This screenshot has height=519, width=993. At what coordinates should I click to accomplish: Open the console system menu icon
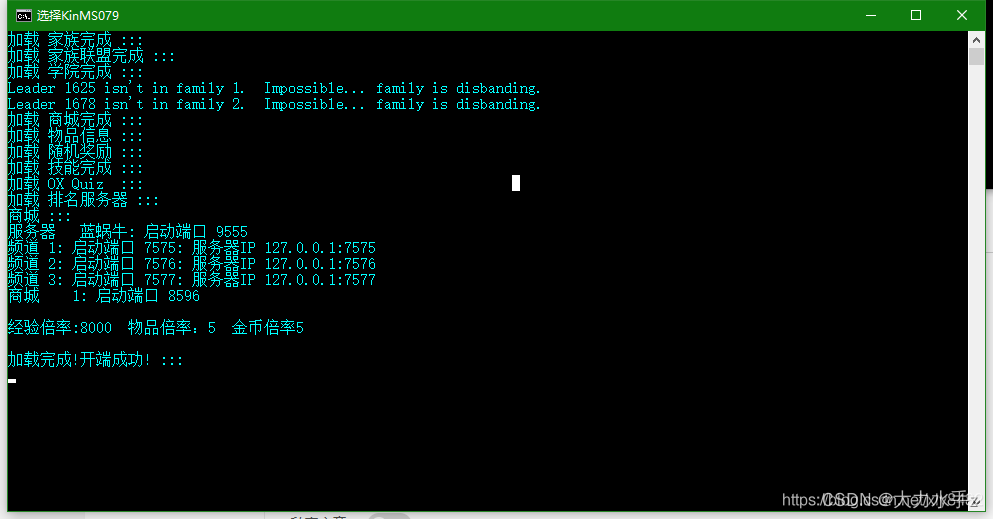pyautogui.click(x=24, y=15)
